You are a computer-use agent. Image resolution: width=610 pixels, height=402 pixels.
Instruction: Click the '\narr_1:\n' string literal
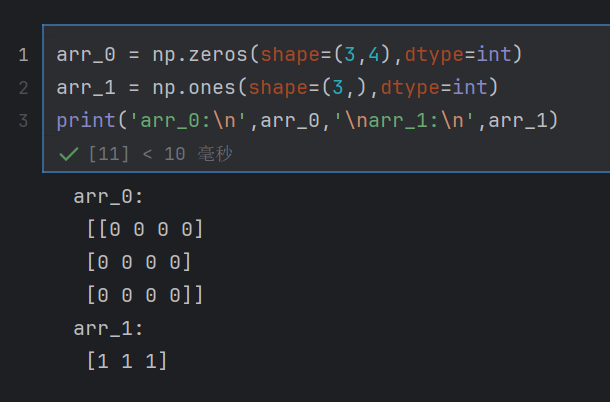404,121
